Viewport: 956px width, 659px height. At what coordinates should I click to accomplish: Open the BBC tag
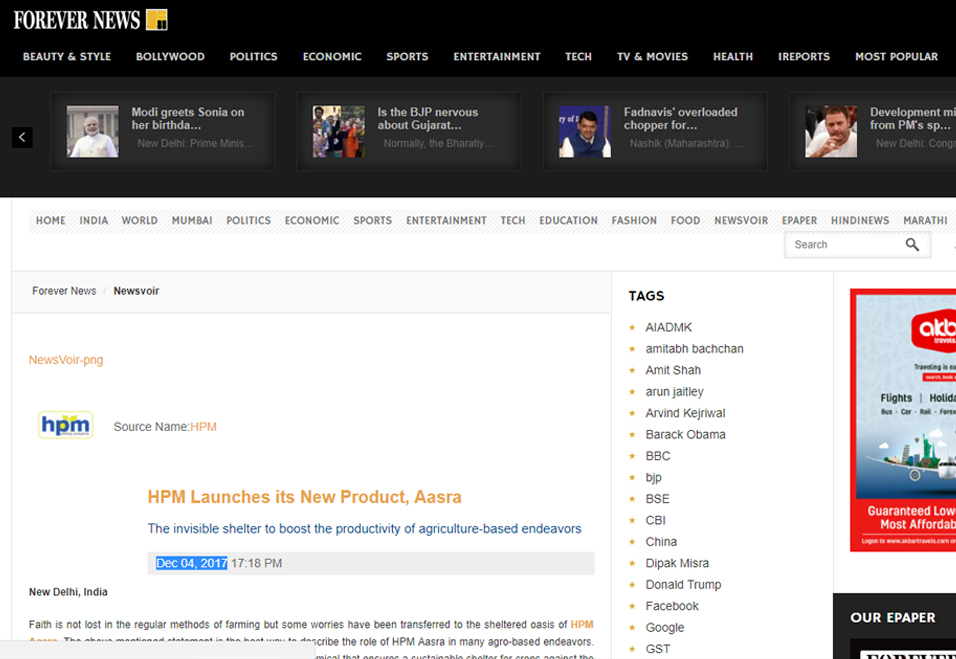[x=658, y=456]
